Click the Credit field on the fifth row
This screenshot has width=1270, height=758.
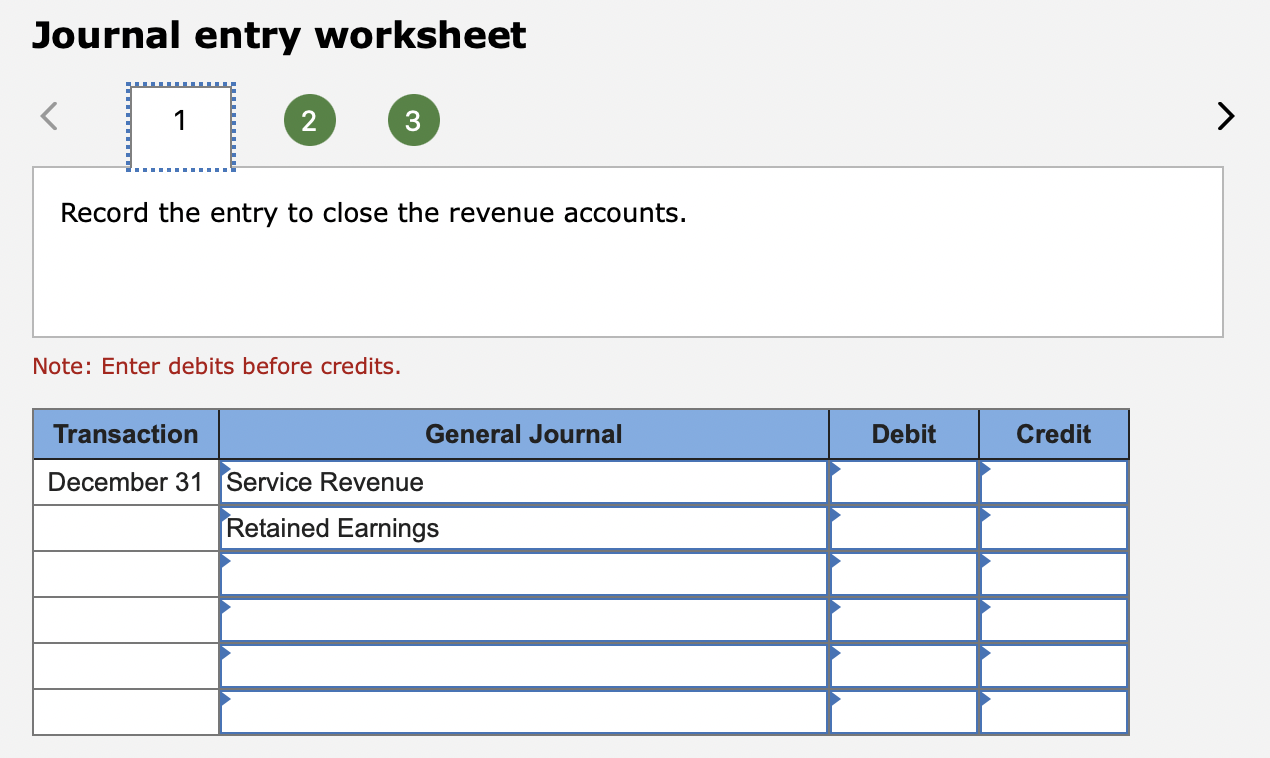pyautogui.click(x=1053, y=666)
